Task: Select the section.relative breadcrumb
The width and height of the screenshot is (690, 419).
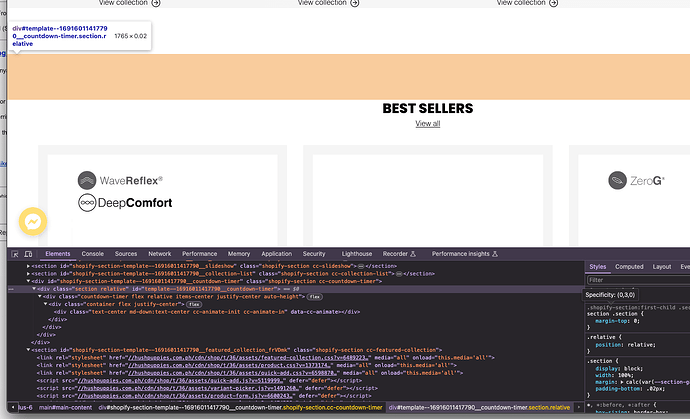Action: tap(479, 408)
